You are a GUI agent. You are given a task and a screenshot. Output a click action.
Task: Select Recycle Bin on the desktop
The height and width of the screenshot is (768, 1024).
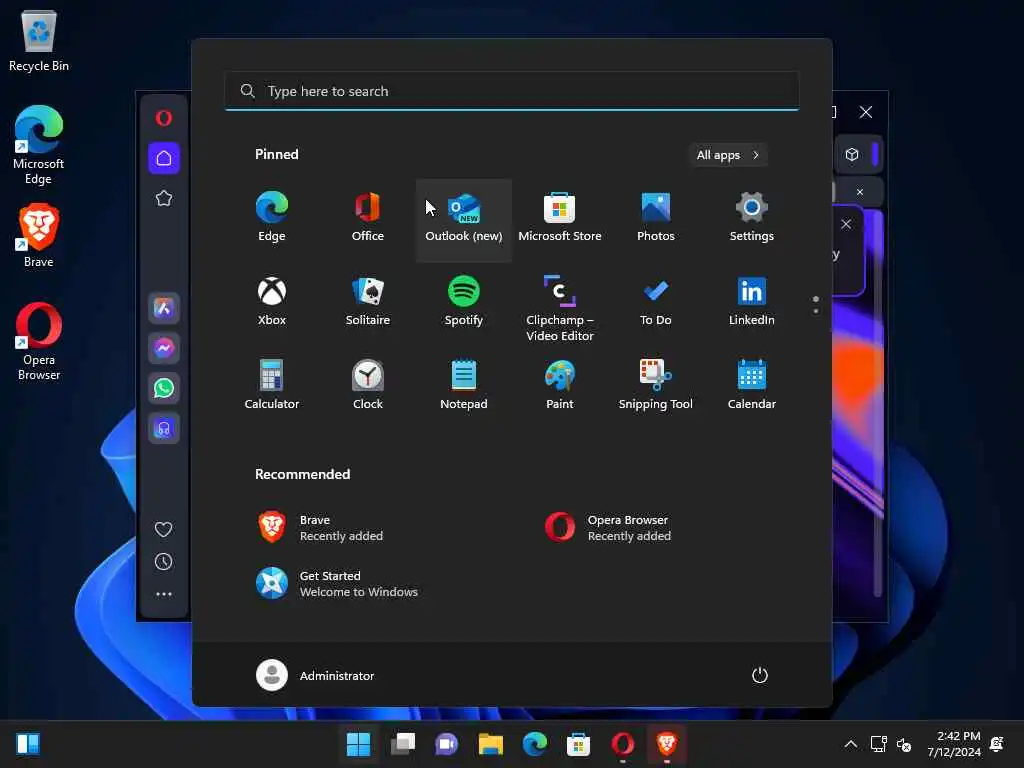[x=39, y=40]
